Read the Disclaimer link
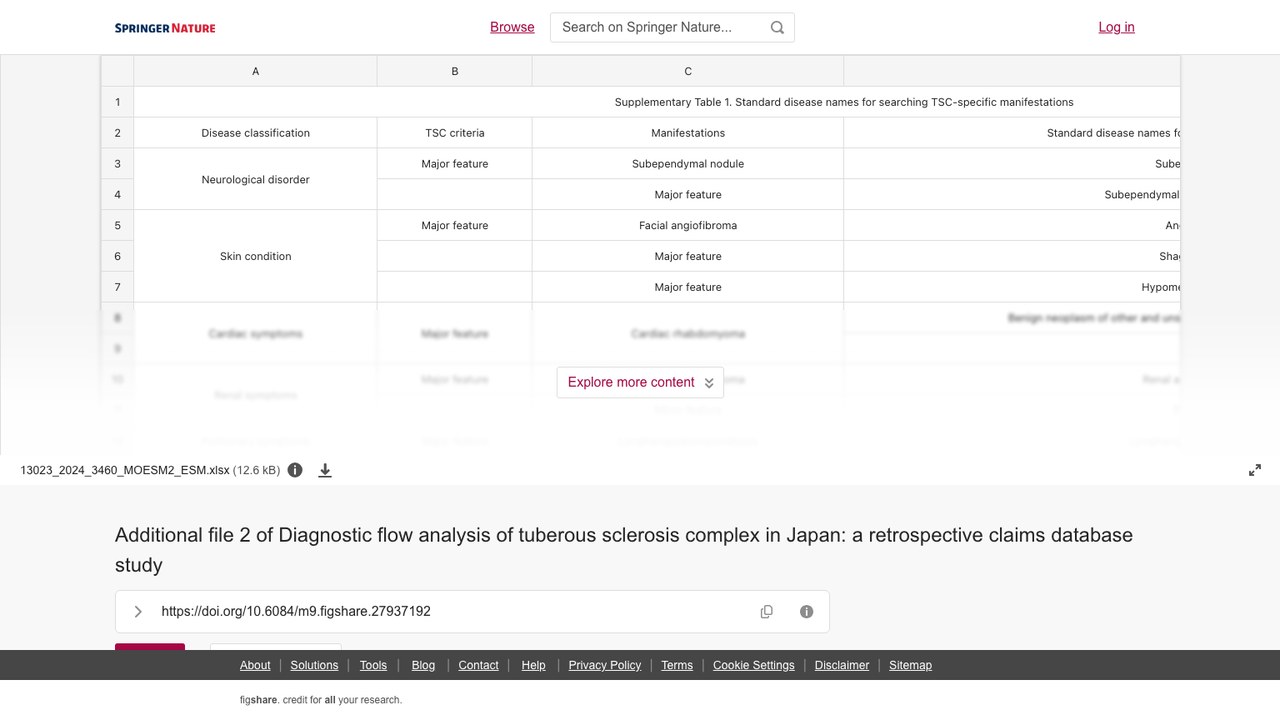The image size is (1280, 720). pos(842,665)
